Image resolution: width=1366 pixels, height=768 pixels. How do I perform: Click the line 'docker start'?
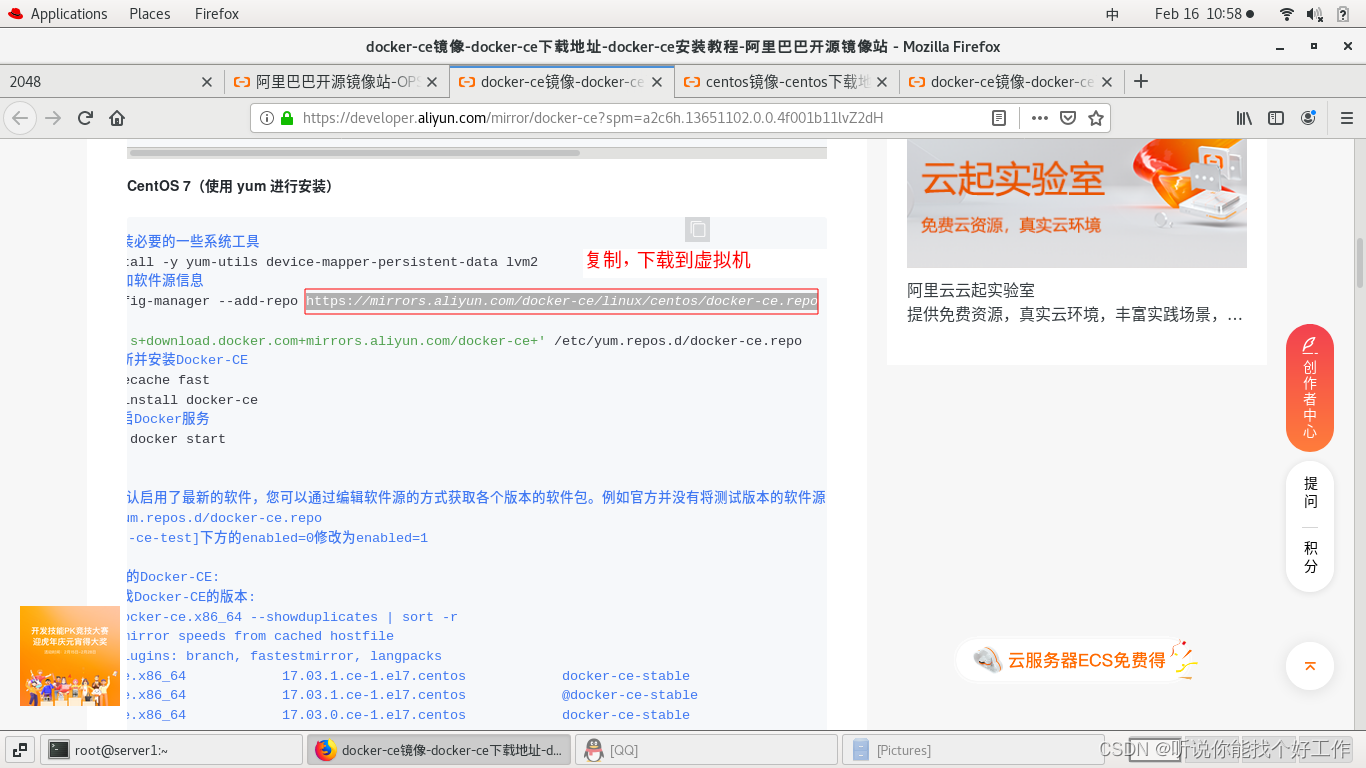(177, 439)
